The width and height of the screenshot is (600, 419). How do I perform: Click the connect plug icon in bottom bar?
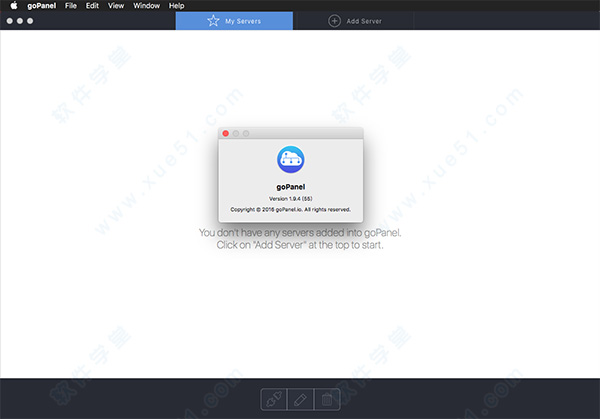click(274, 399)
